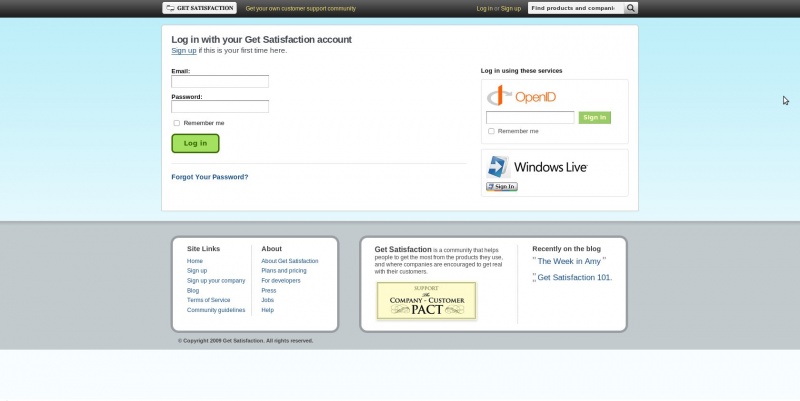Click the Recently on the blog heading
The height and width of the screenshot is (401, 800).
[x=566, y=249]
